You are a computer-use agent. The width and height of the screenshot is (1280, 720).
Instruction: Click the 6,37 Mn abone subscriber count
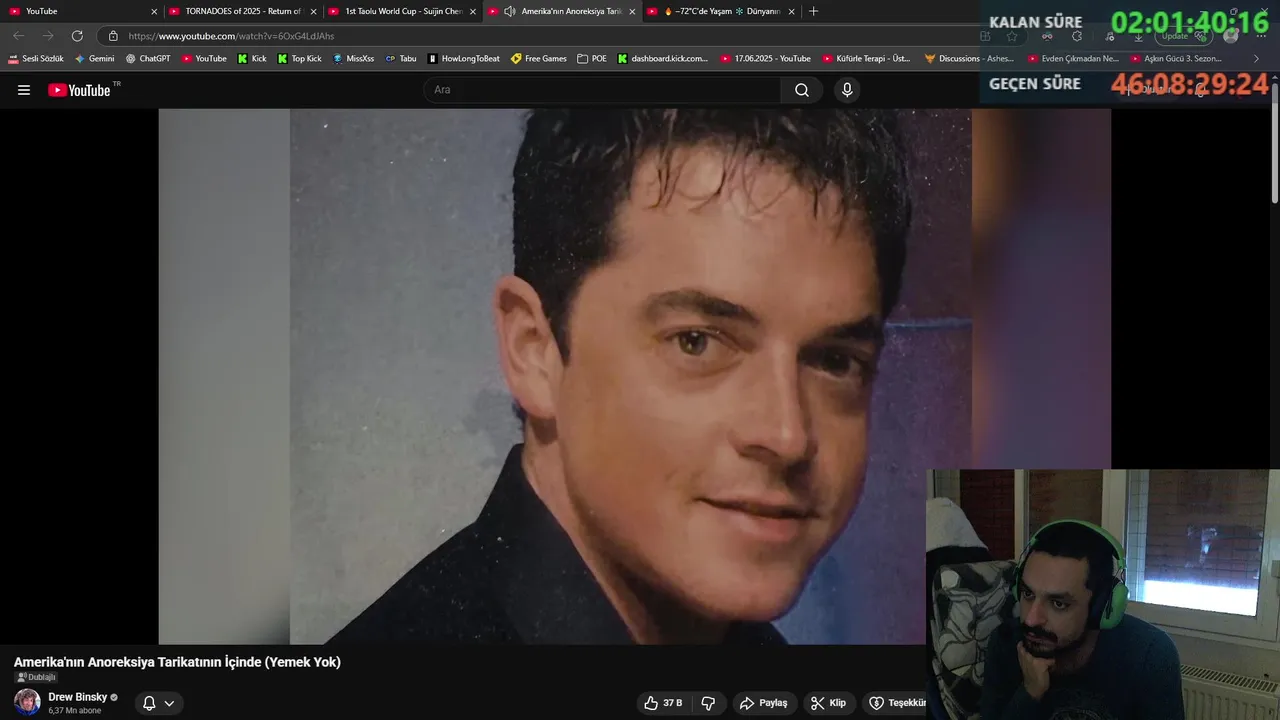(75, 710)
